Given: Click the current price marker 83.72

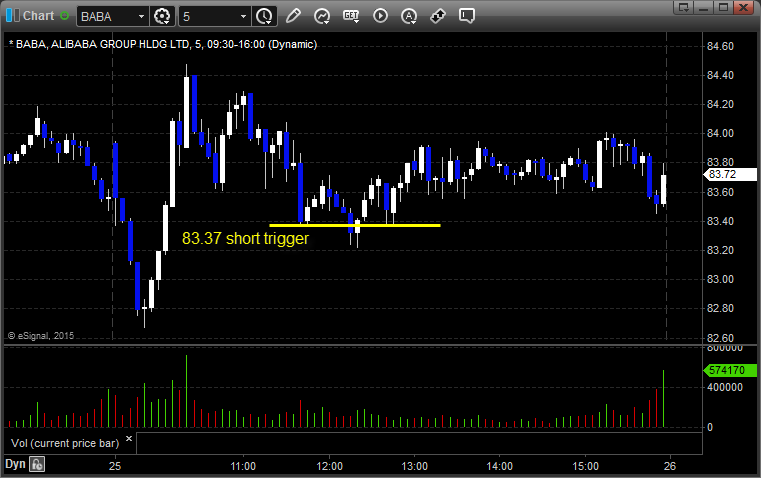Looking at the screenshot, I should pyautogui.click(x=730, y=175).
